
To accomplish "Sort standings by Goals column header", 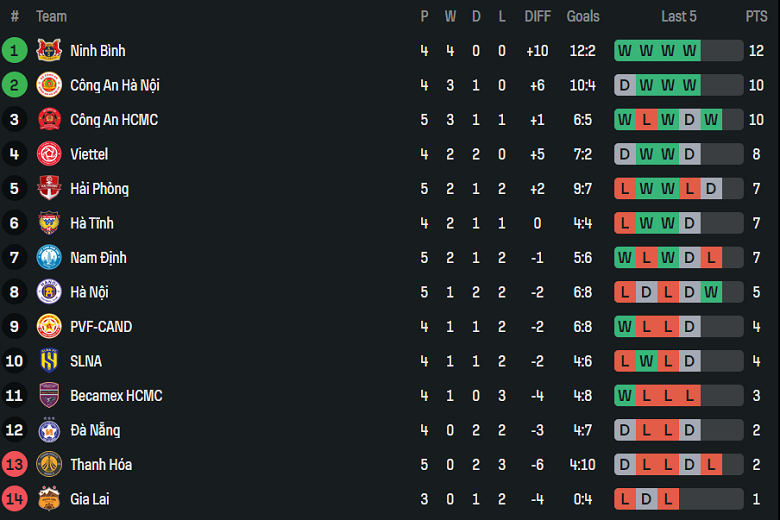I will point(583,16).
